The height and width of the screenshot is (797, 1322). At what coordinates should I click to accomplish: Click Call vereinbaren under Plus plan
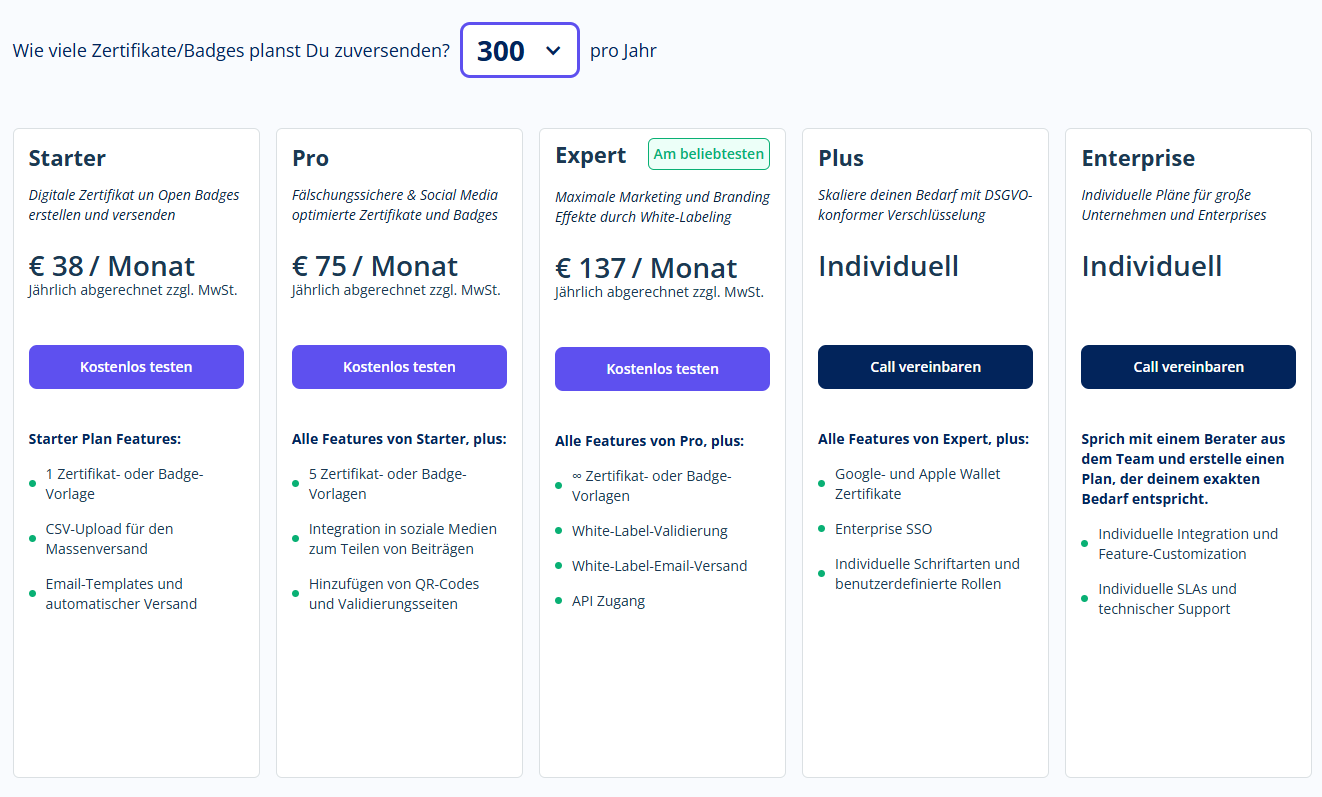(925, 367)
